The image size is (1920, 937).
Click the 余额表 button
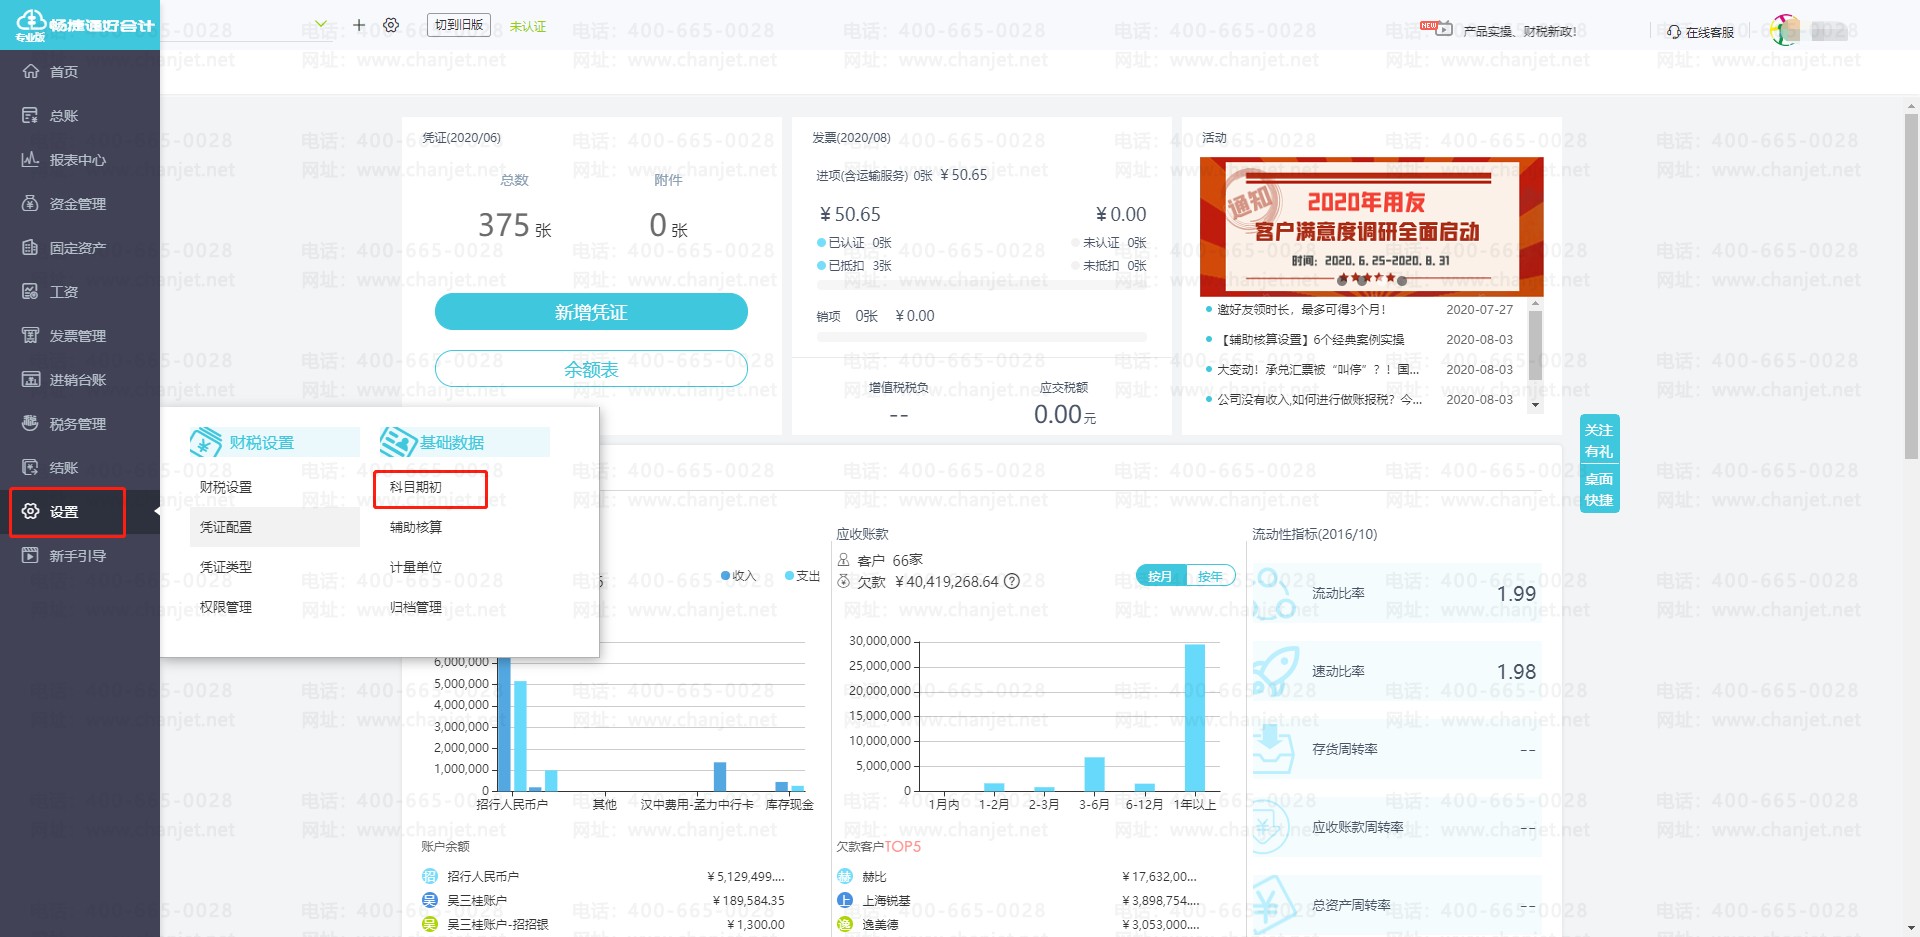tap(591, 369)
